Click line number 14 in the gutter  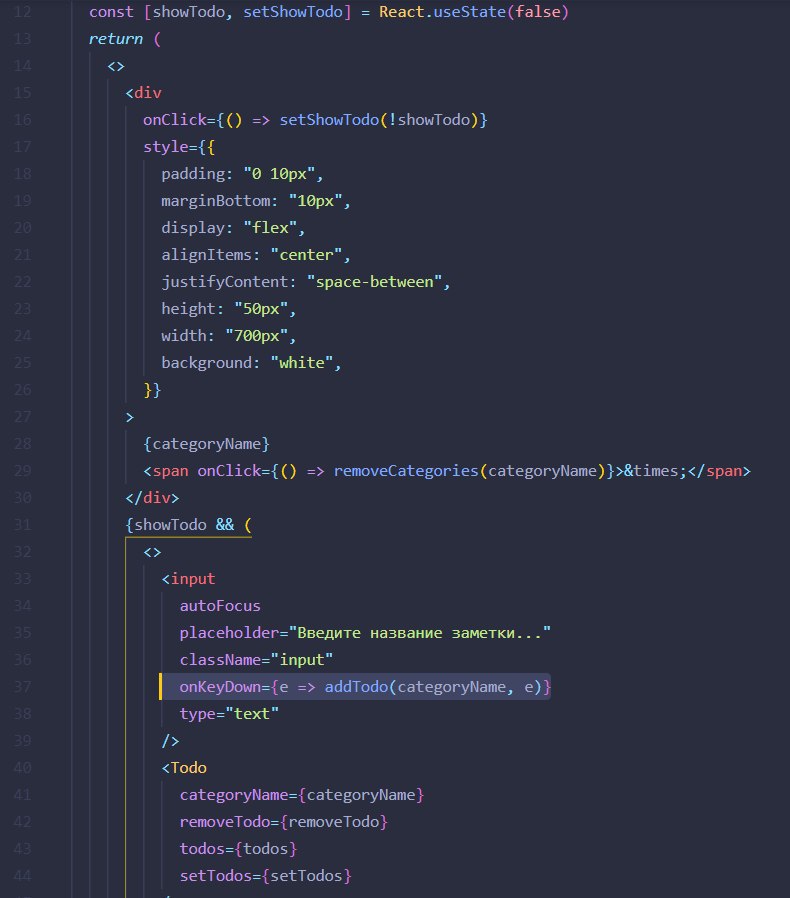click(22, 66)
